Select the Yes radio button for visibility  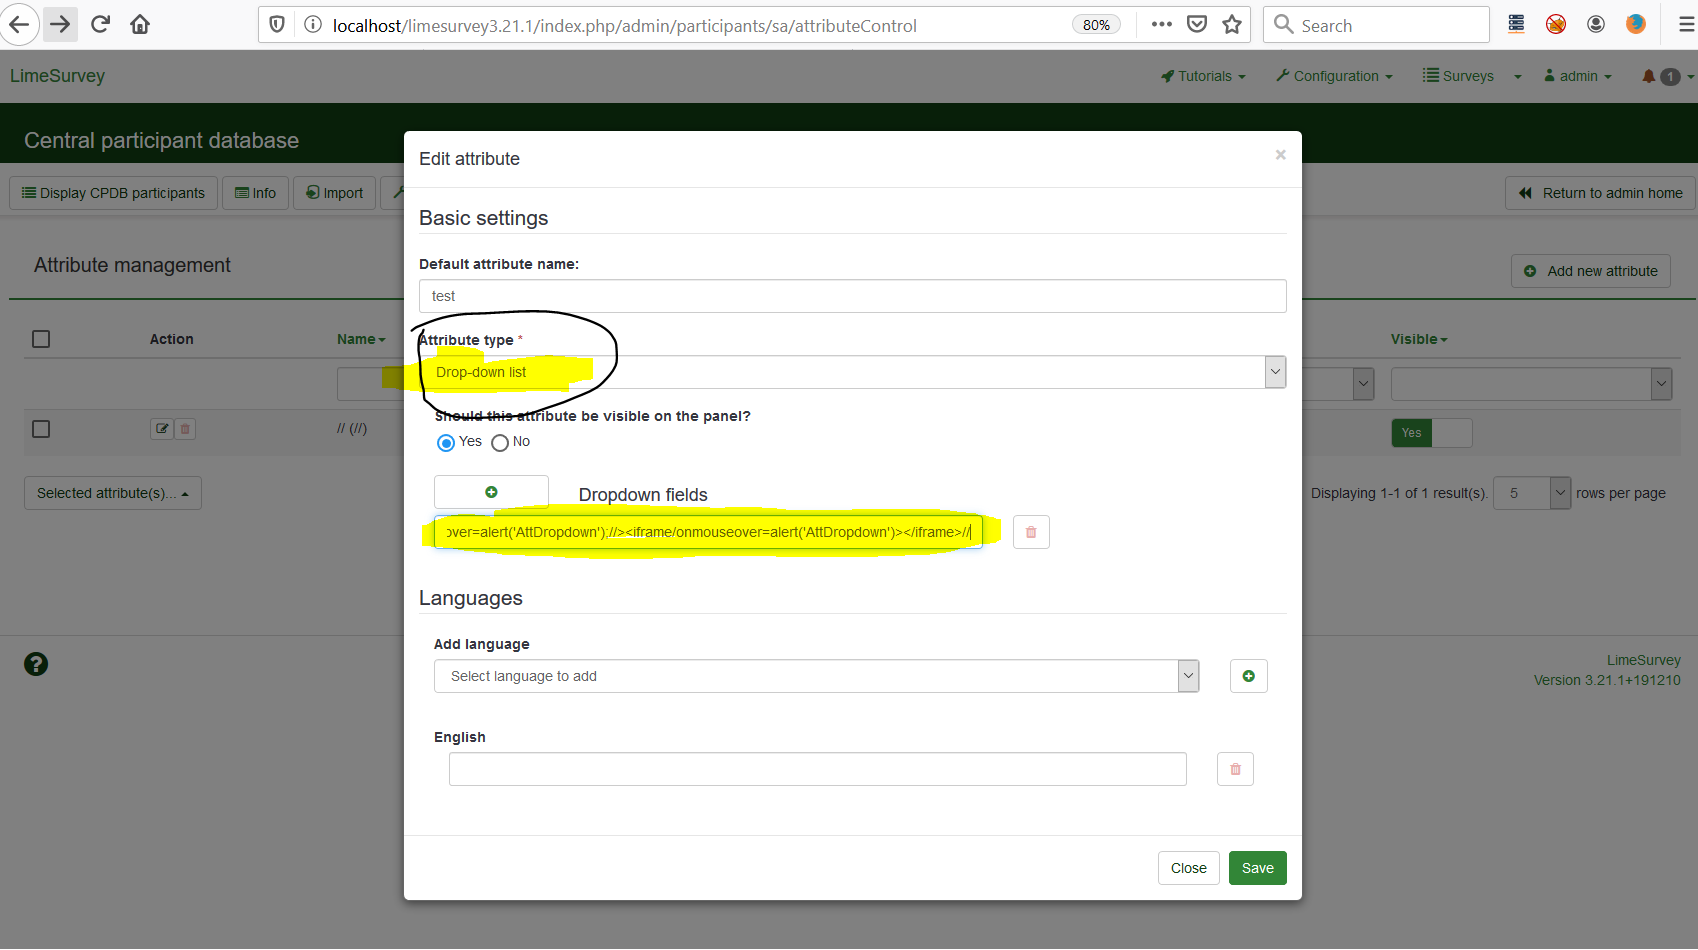pyautogui.click(x=446, y=442)
